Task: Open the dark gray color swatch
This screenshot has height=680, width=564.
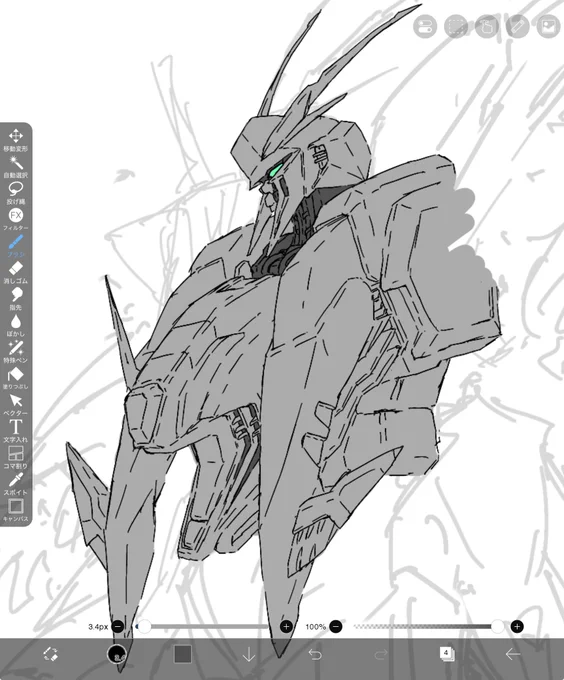Action: tap(183, 654)
